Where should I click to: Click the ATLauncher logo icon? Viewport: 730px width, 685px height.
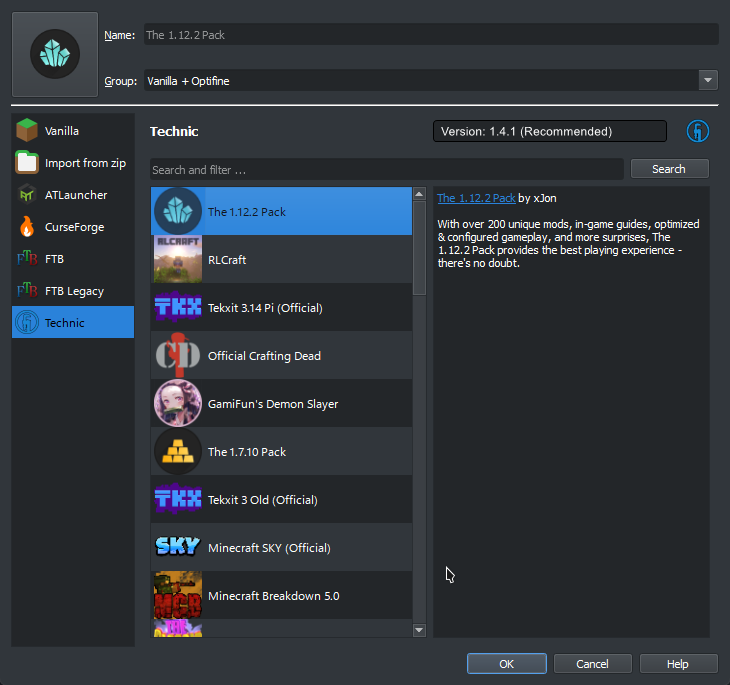(x=27, y=195)
